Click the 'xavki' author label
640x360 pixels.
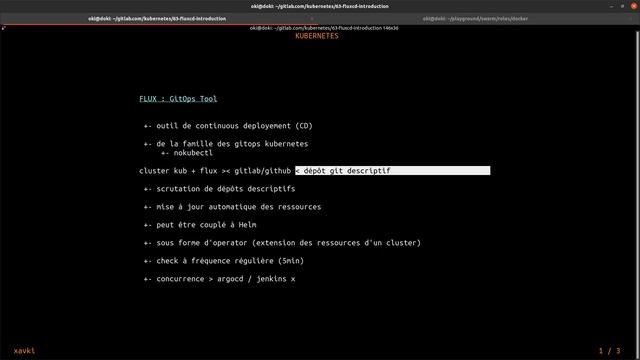tap(24, 351)
